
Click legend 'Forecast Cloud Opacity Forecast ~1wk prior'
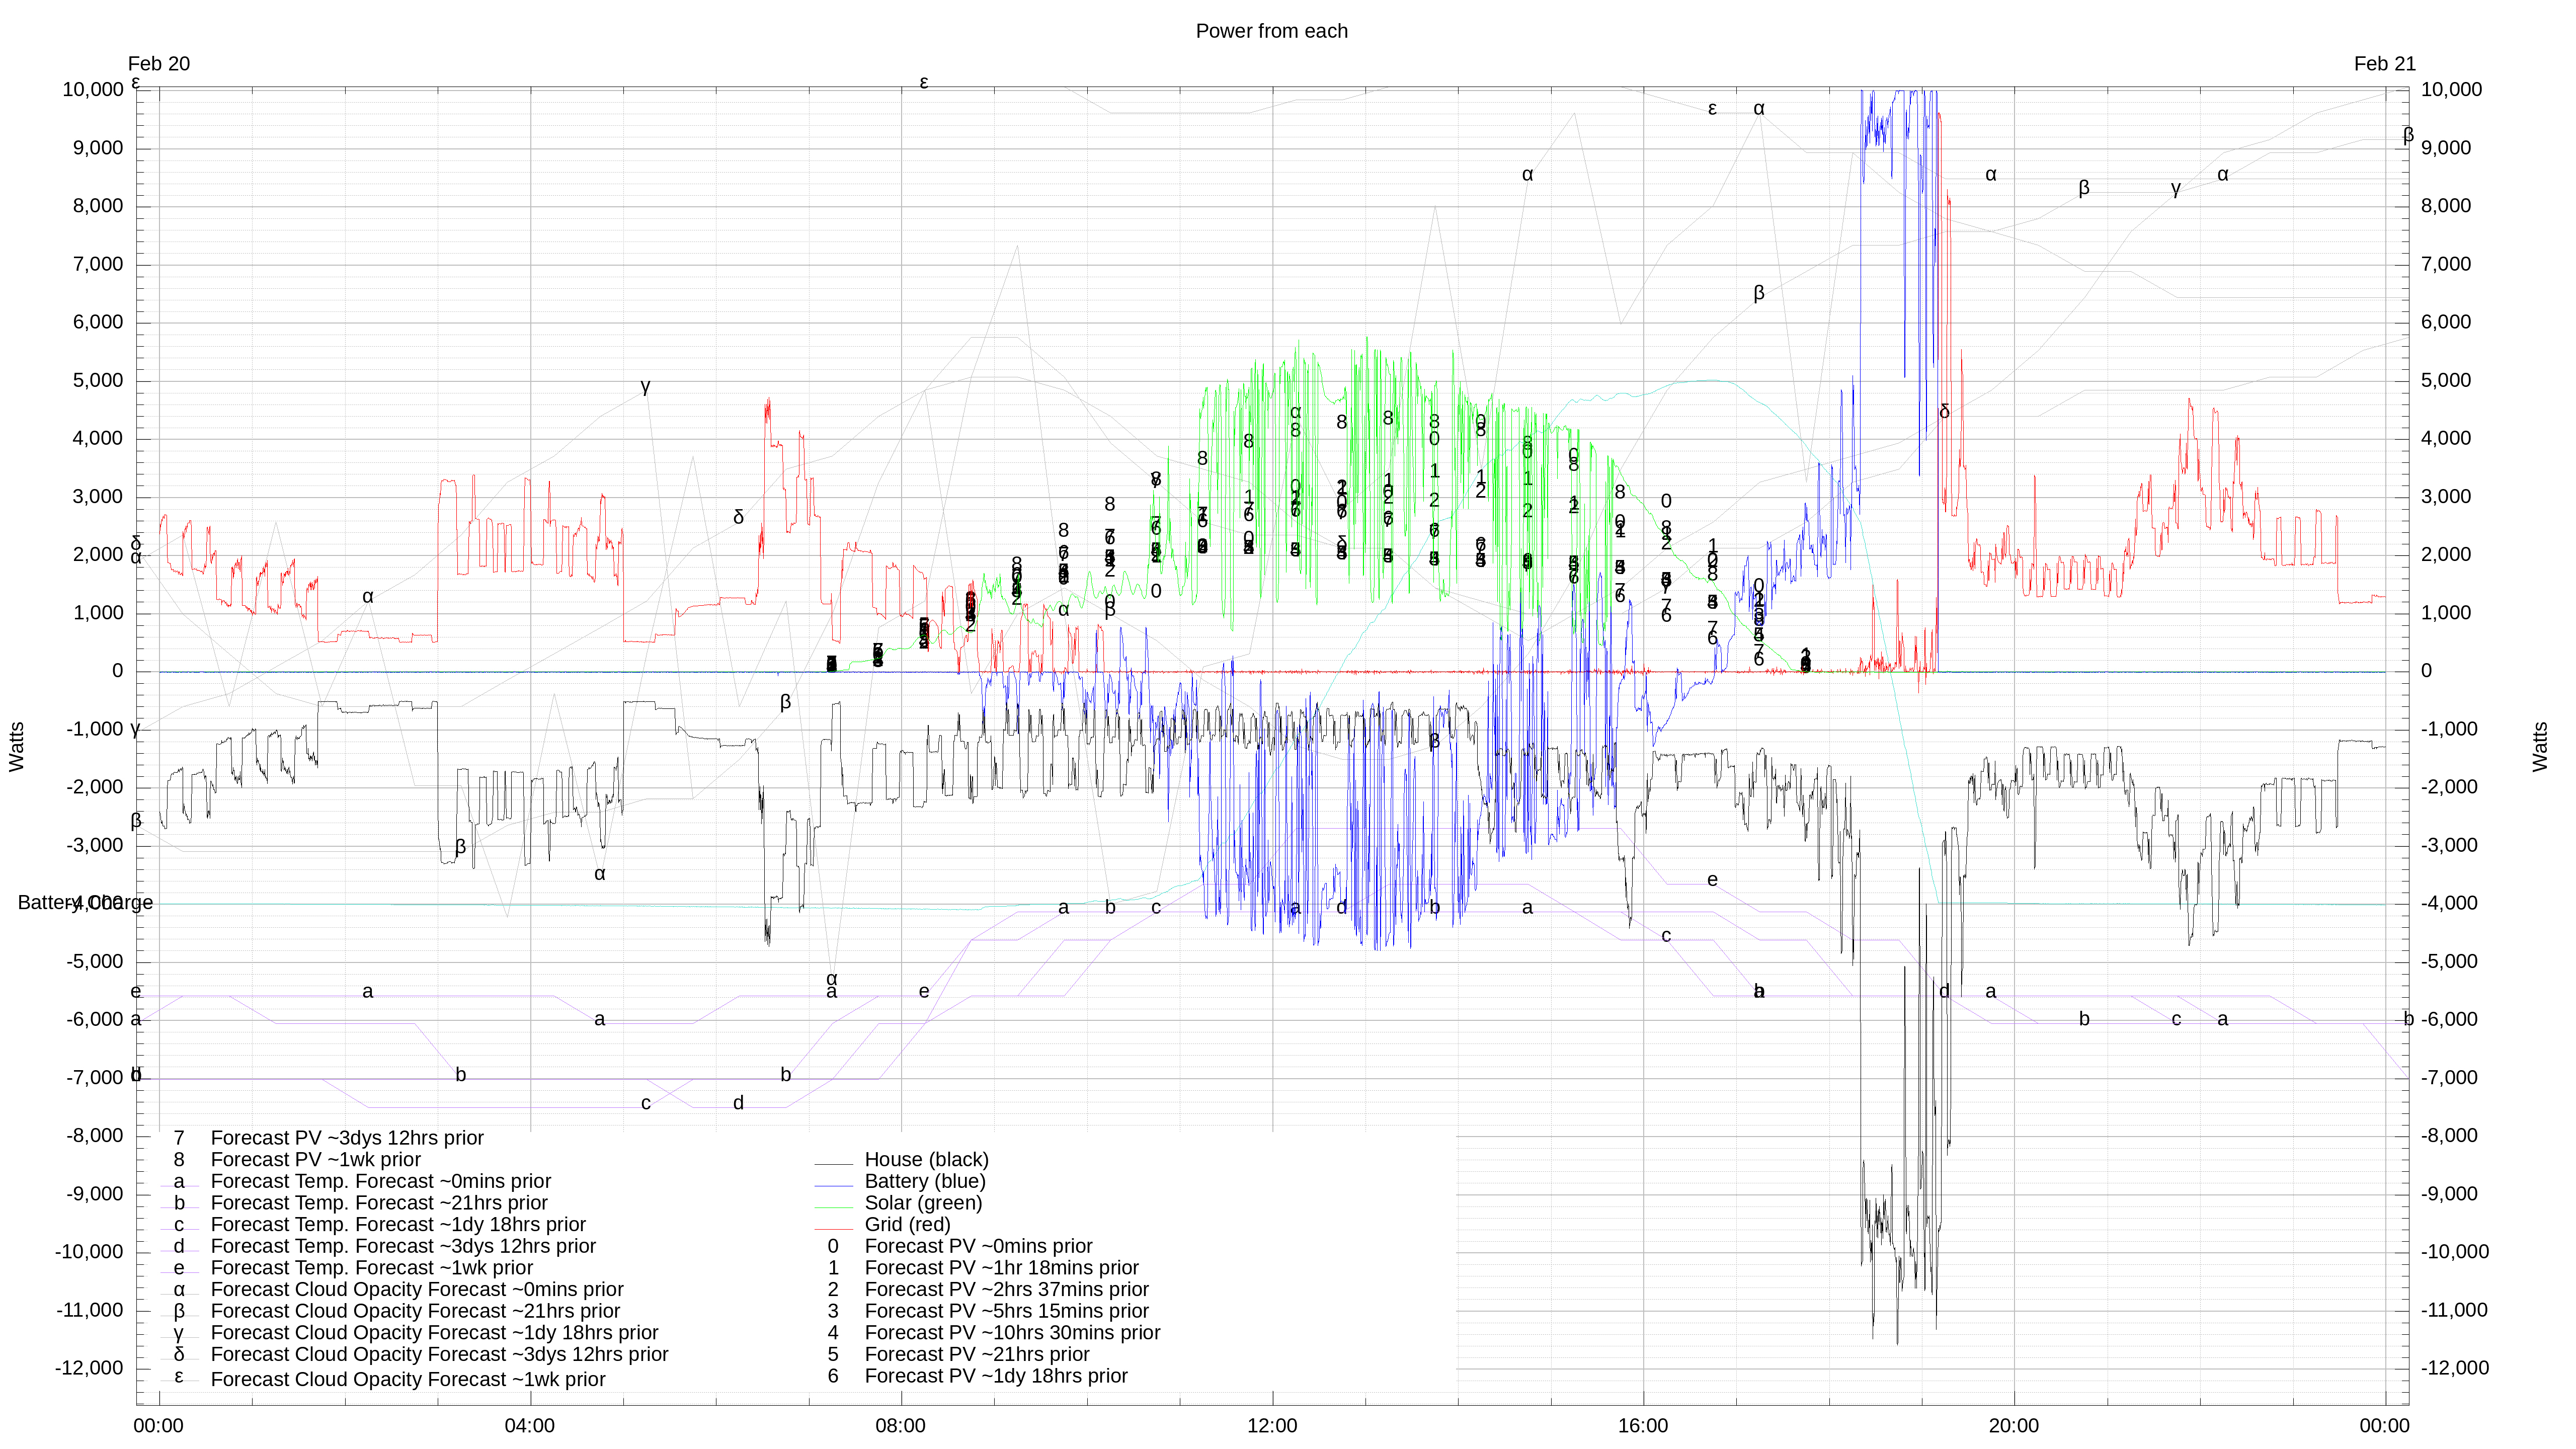408,1380
